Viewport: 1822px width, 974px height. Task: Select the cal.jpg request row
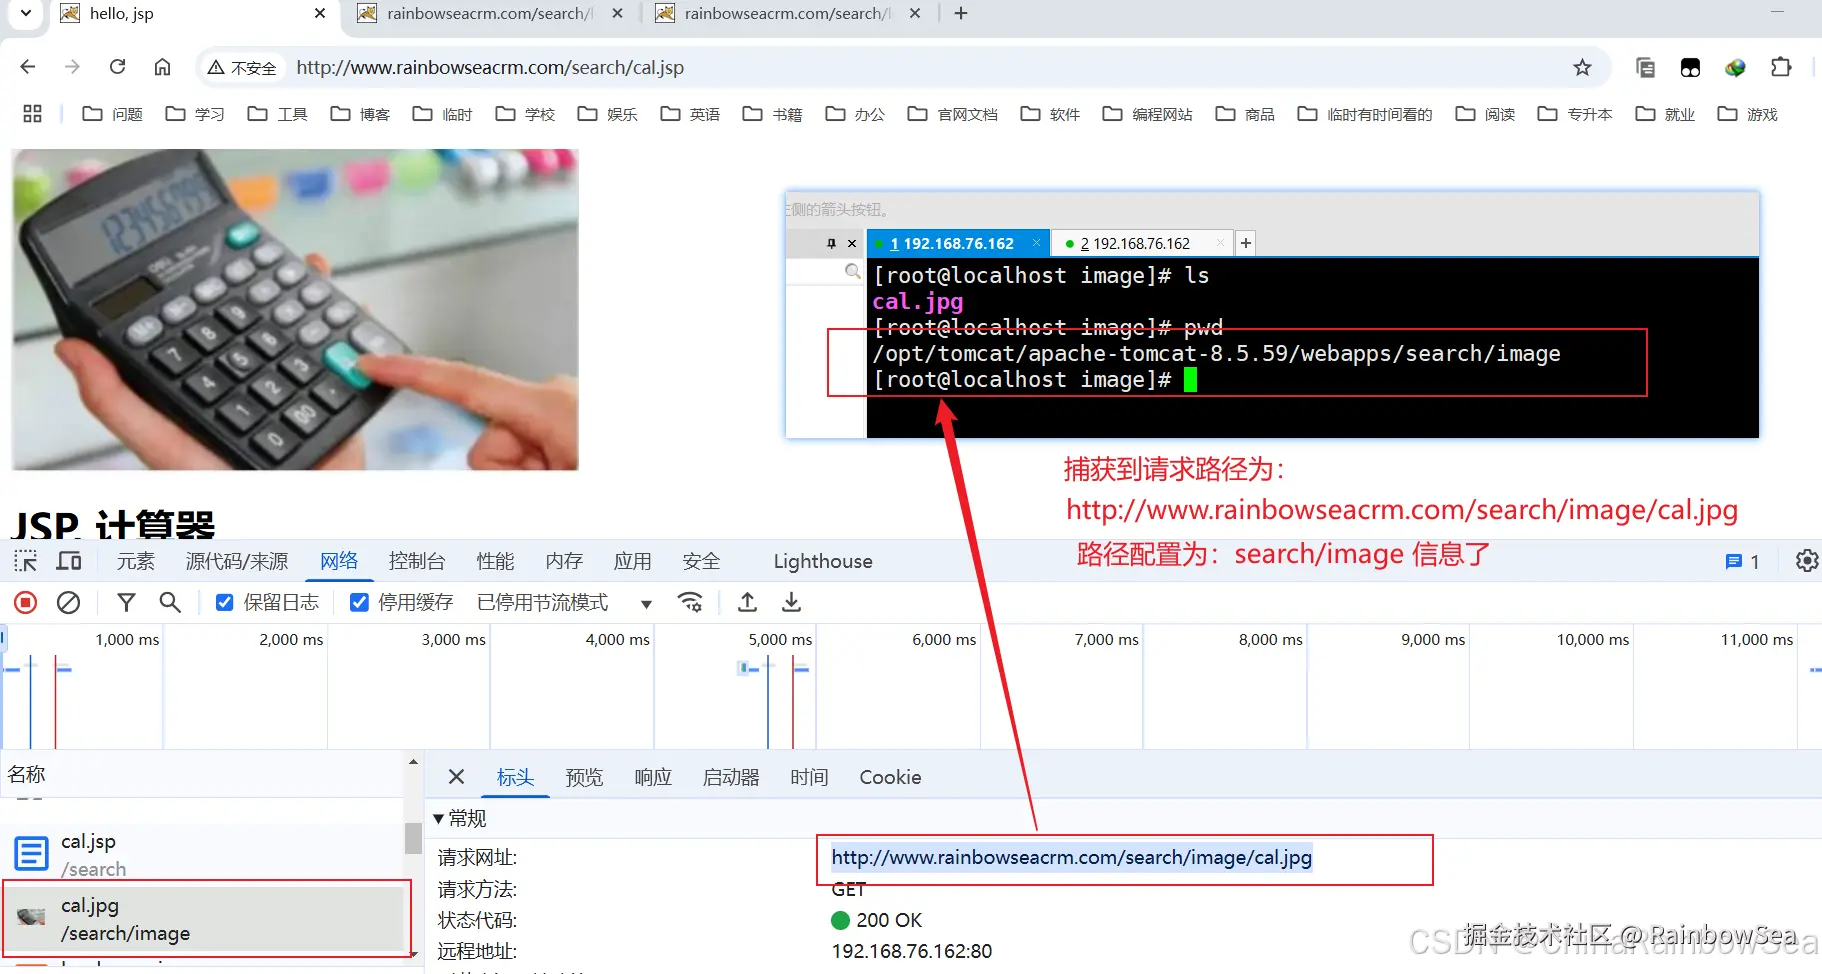pyautogui.click(x=203, y=918)
